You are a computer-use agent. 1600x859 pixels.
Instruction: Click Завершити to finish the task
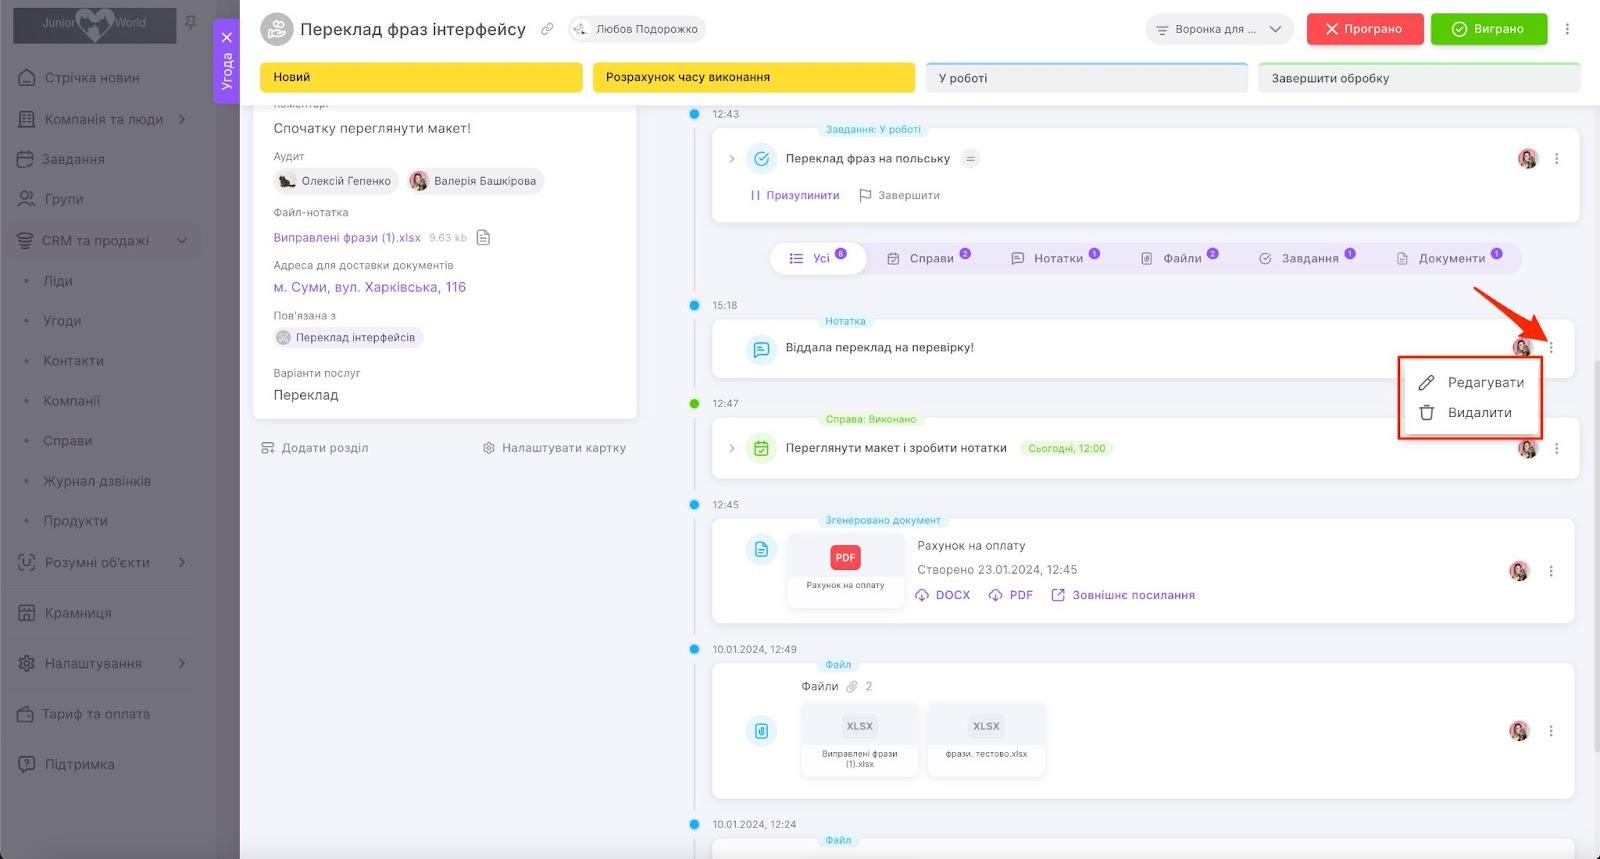point(899,195)
